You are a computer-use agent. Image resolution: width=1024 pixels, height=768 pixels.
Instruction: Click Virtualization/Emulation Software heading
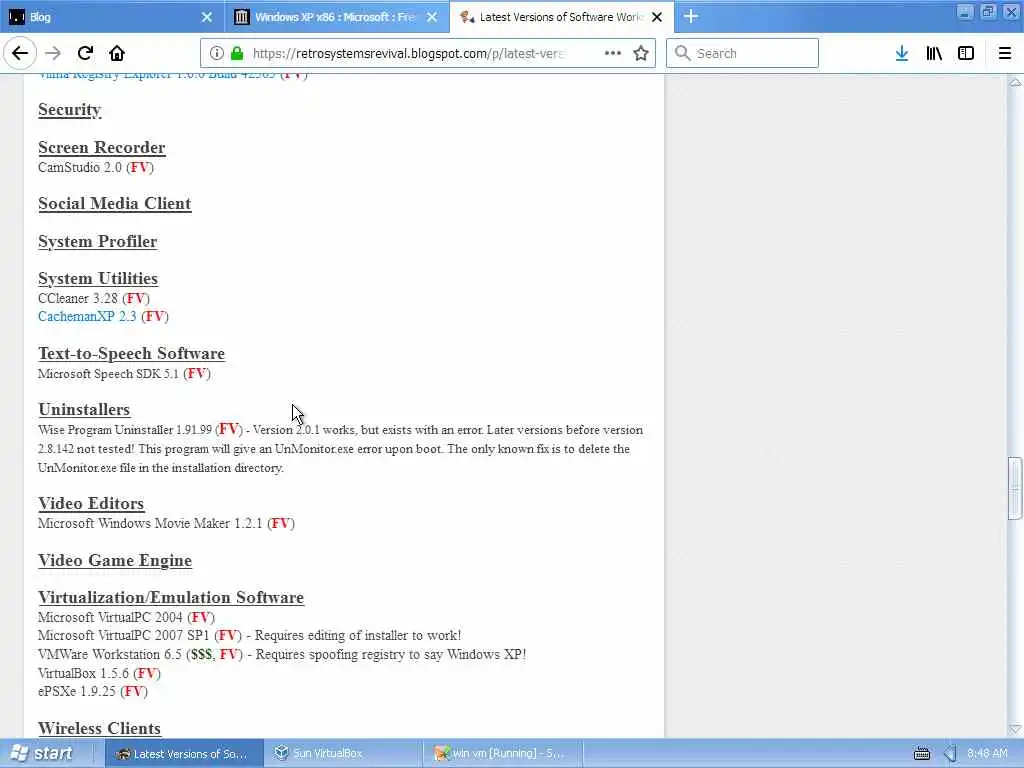171,598
